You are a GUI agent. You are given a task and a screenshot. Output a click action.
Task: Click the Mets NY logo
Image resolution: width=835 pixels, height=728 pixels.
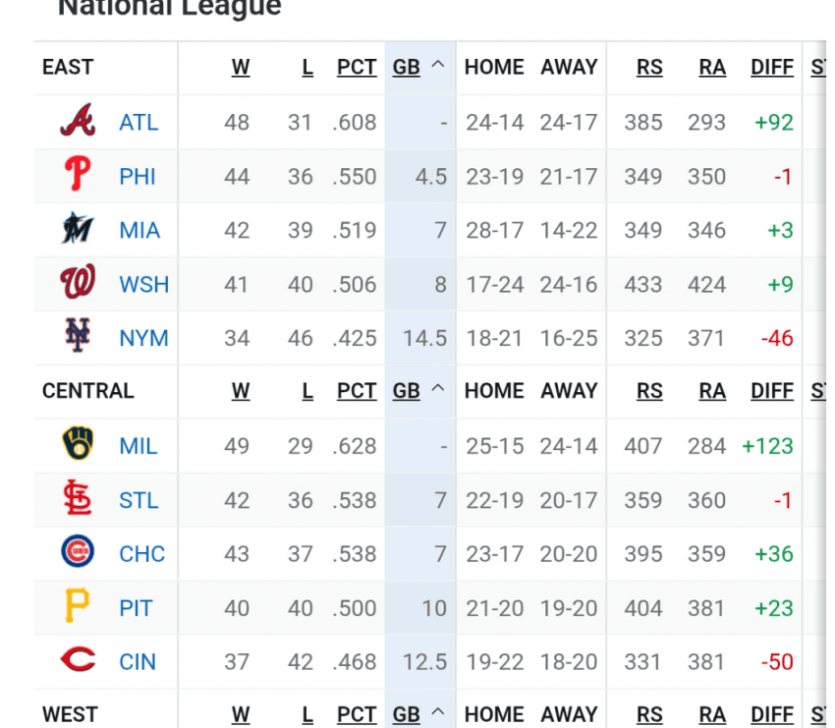pyautogui.click(x=78, y=336)
